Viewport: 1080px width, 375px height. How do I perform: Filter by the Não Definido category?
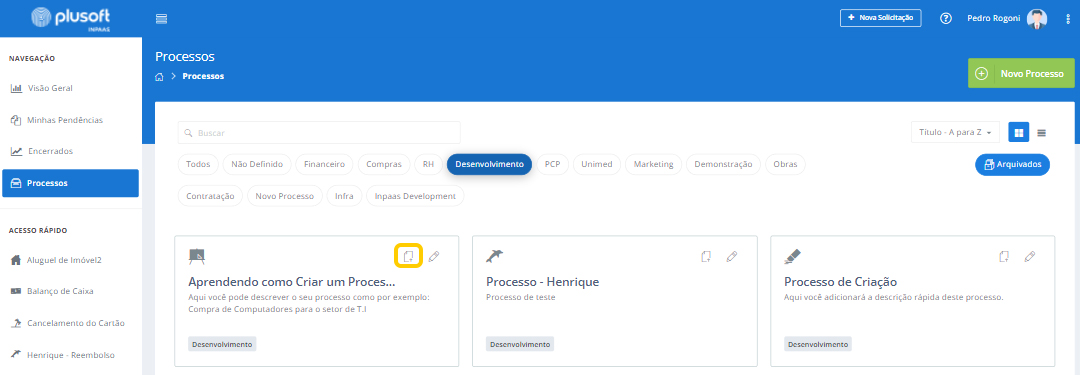click(x=257, y=165)
